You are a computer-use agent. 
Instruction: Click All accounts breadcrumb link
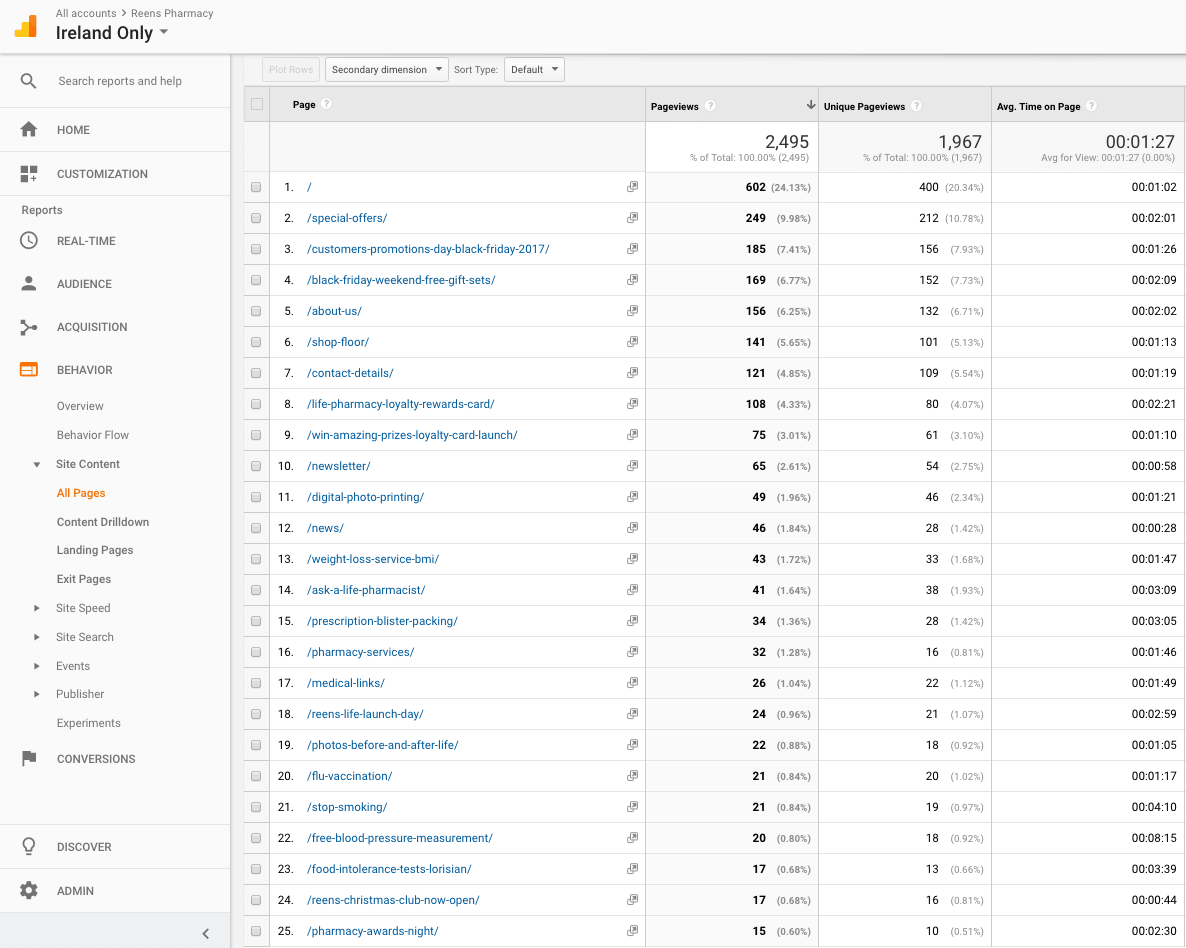(86, 13)
